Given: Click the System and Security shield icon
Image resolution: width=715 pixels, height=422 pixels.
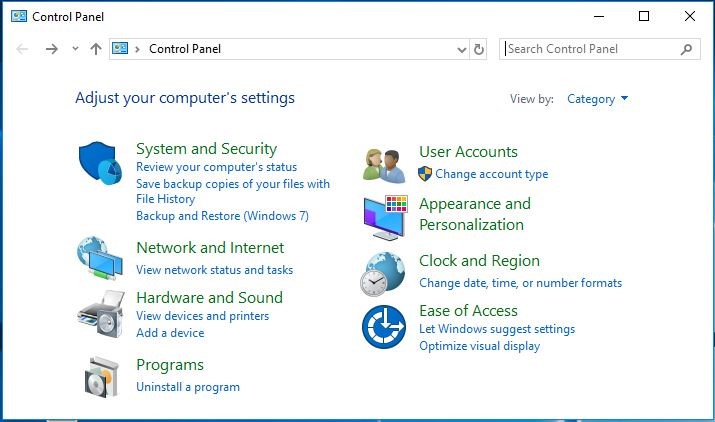Looking at the screenshot, I should 101,164.
